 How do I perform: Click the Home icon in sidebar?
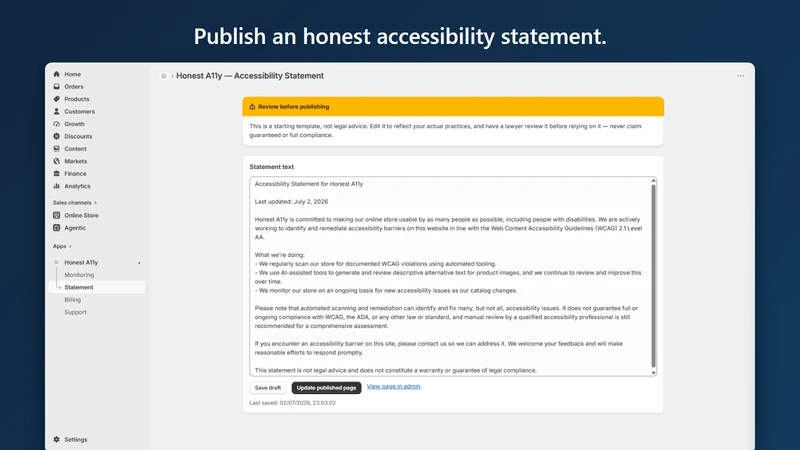click(57, 74)
